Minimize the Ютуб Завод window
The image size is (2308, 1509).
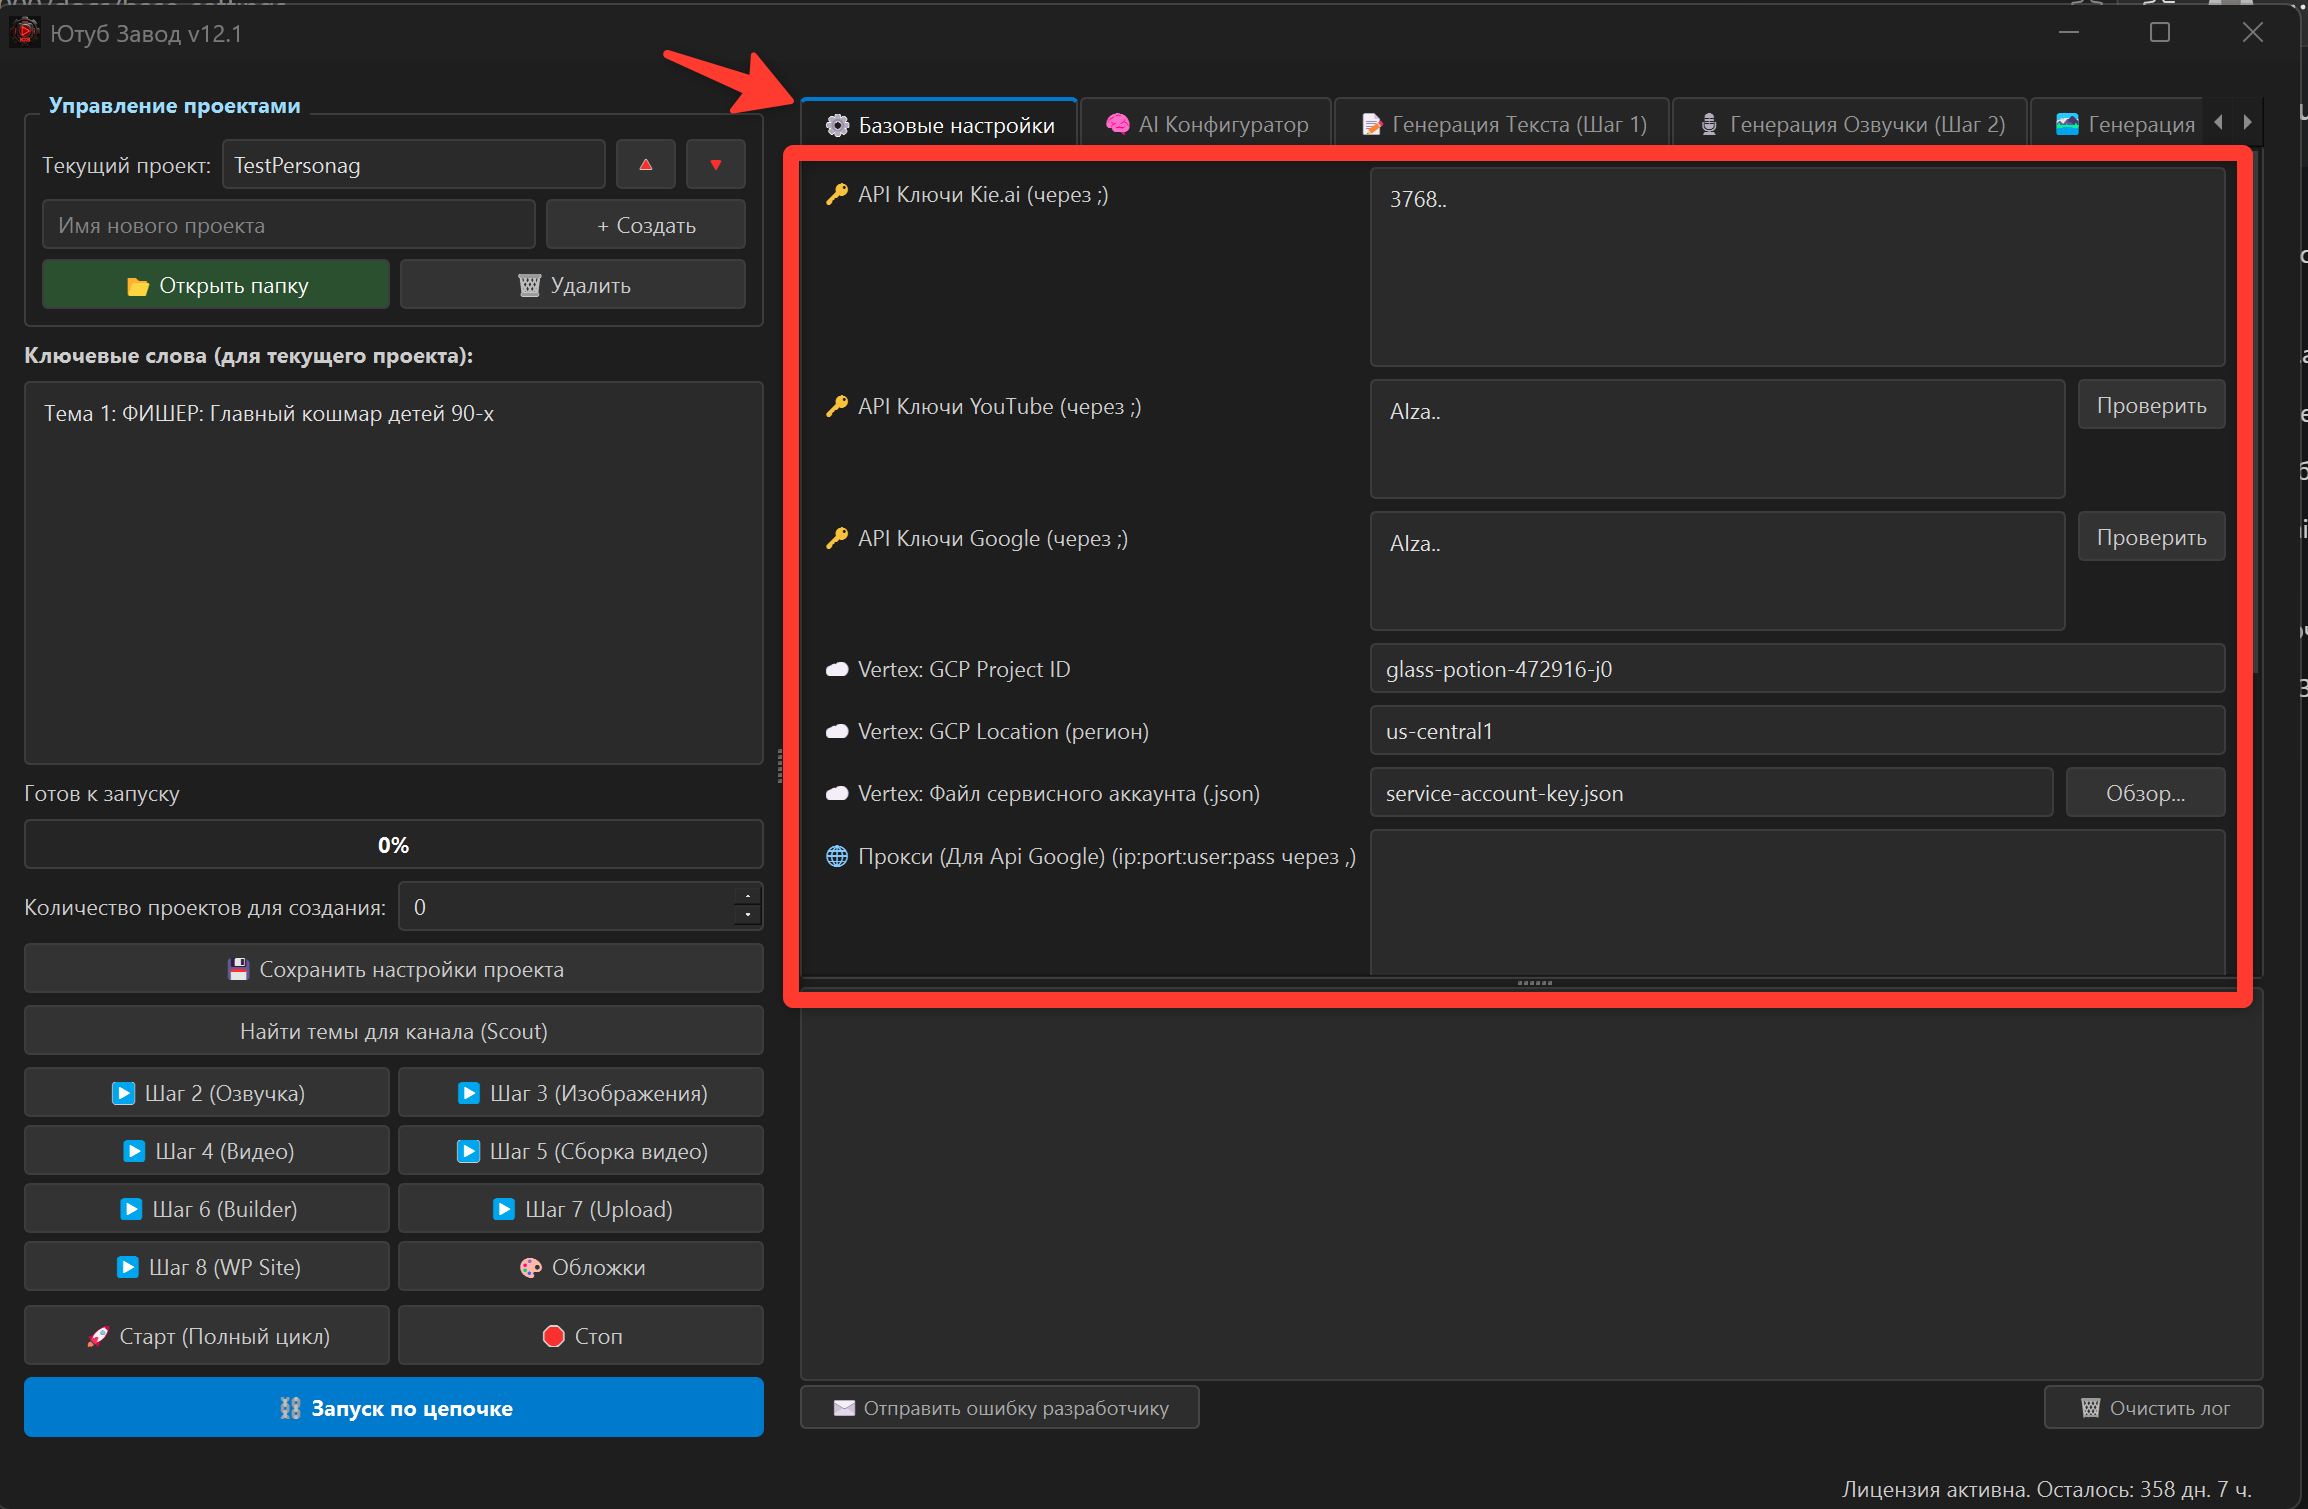pyautogui.click(x=2069, y=33)
